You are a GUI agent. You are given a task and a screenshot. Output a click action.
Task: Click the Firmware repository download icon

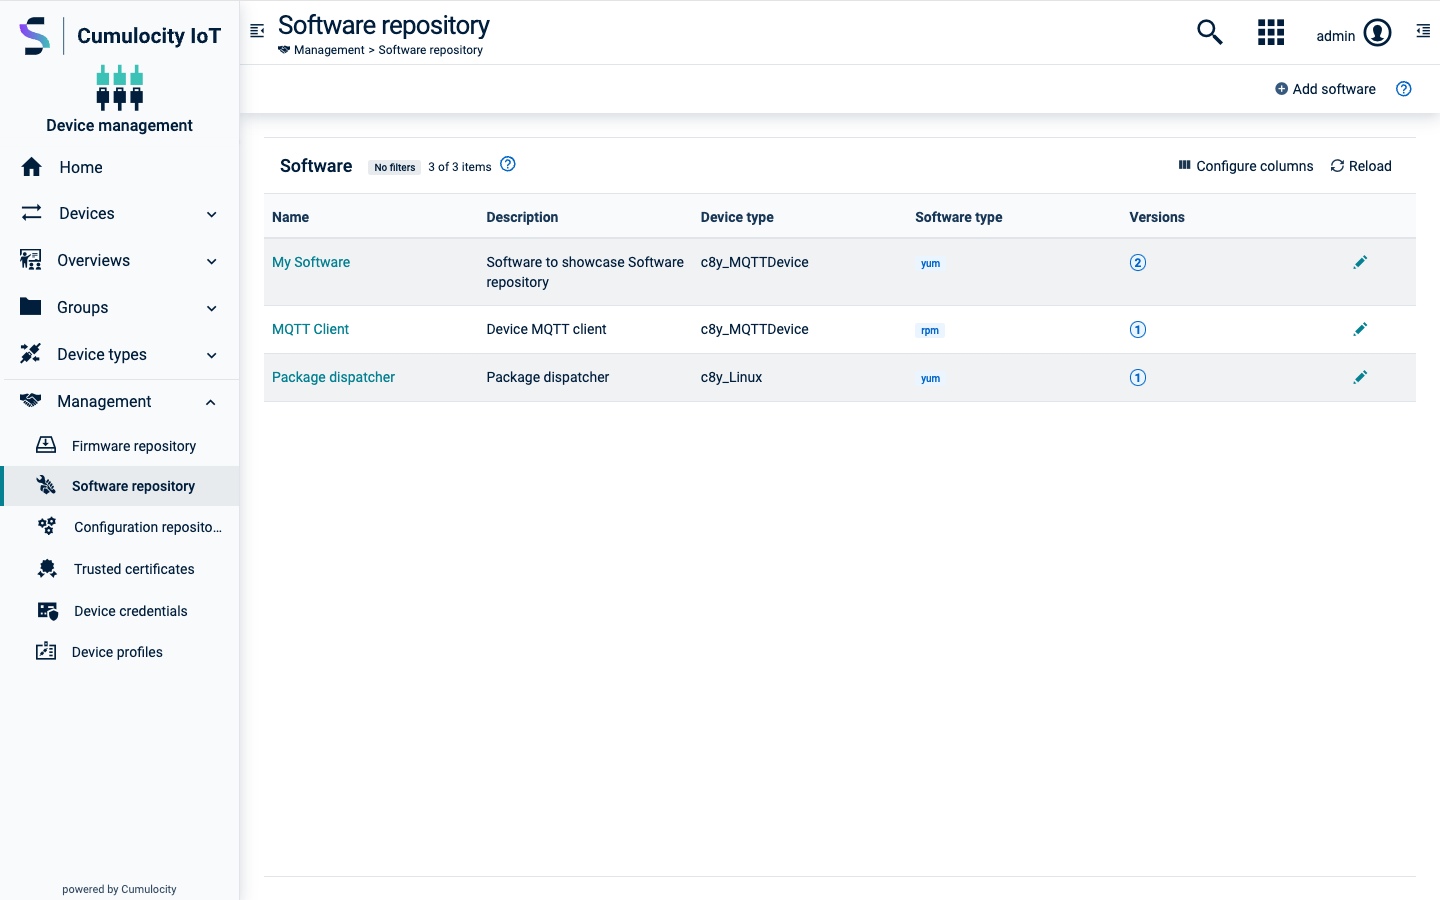click(46, 445)
